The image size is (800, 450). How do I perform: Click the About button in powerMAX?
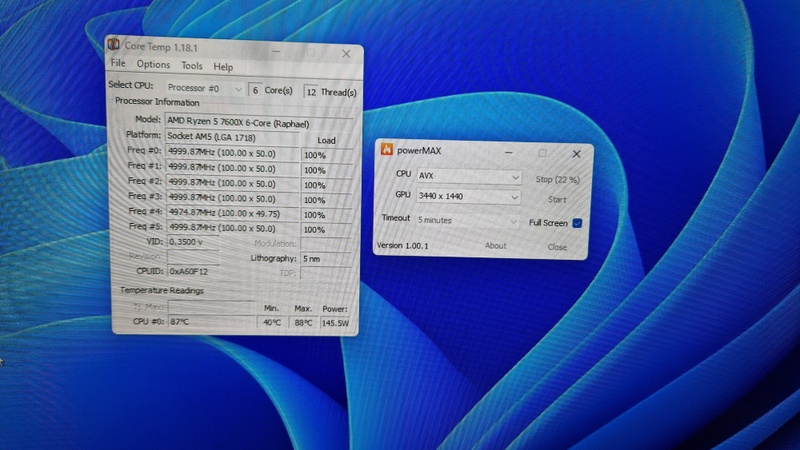[x=495, y=246]
